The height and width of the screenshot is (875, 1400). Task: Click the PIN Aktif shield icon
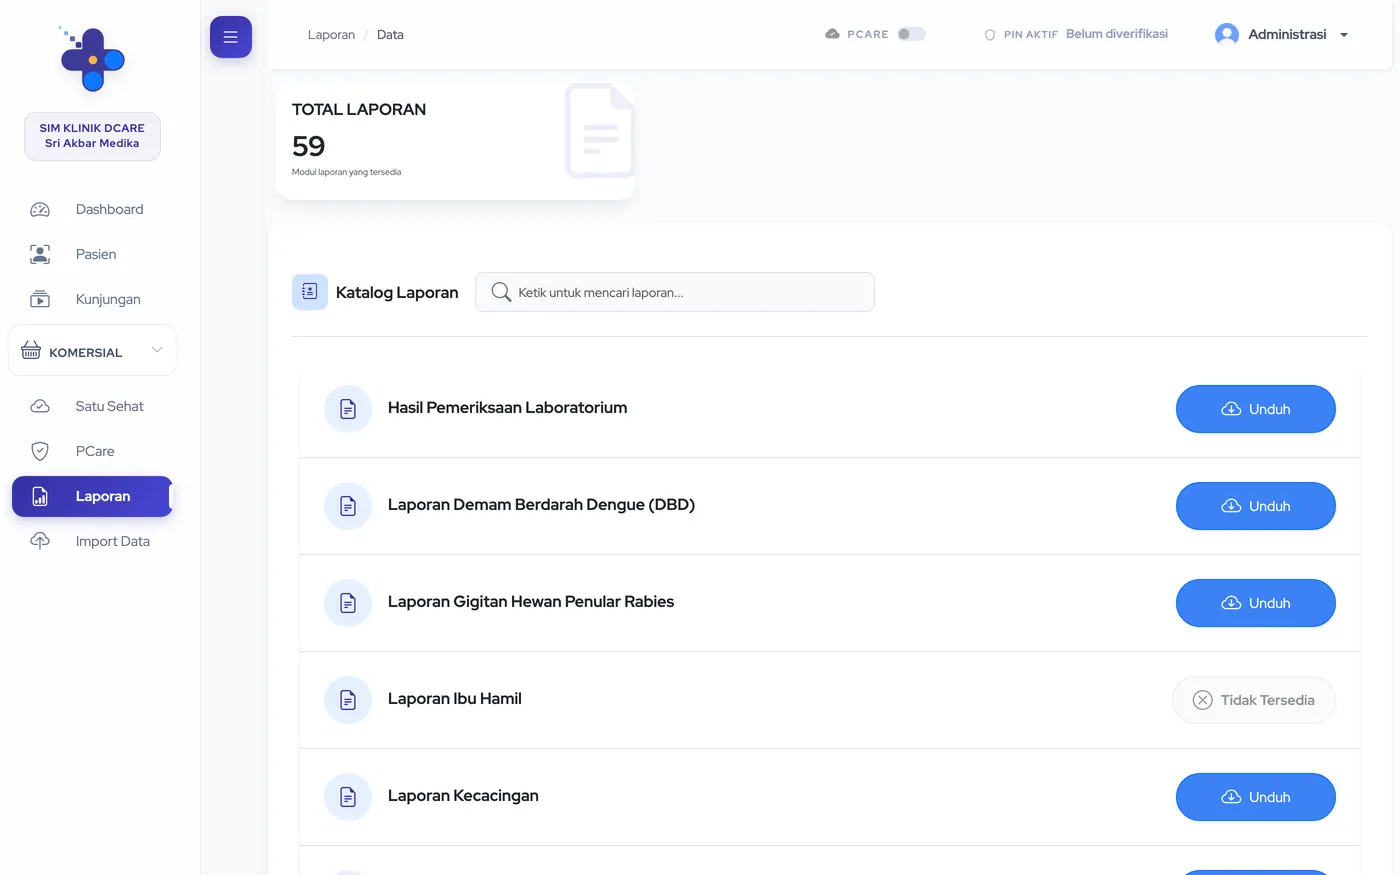tap(990, 35)
